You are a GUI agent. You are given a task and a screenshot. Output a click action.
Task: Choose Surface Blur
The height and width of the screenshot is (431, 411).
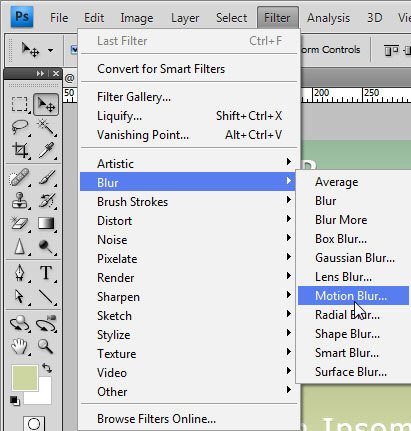(354, 372)
